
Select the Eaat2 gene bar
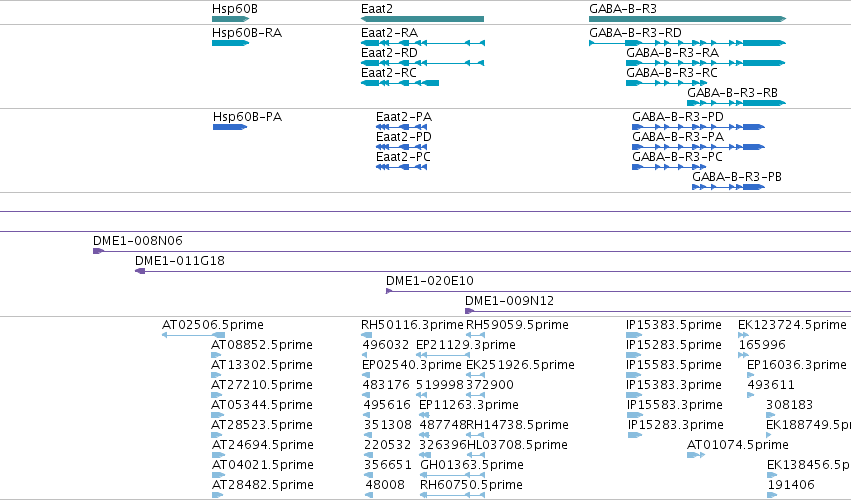coord(422,19)
